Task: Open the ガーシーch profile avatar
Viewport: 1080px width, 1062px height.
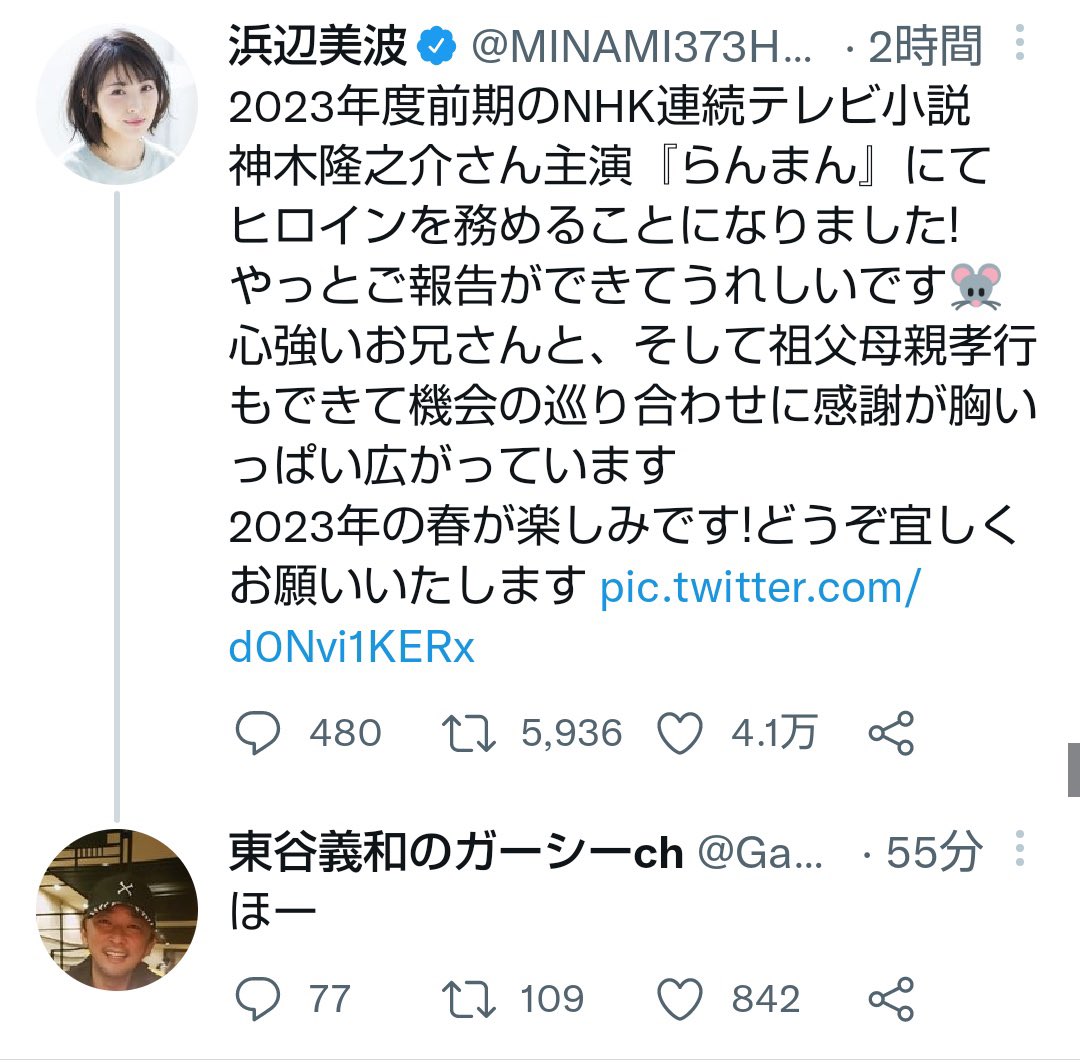Action: pyautogui.click(x=116, y=910)
